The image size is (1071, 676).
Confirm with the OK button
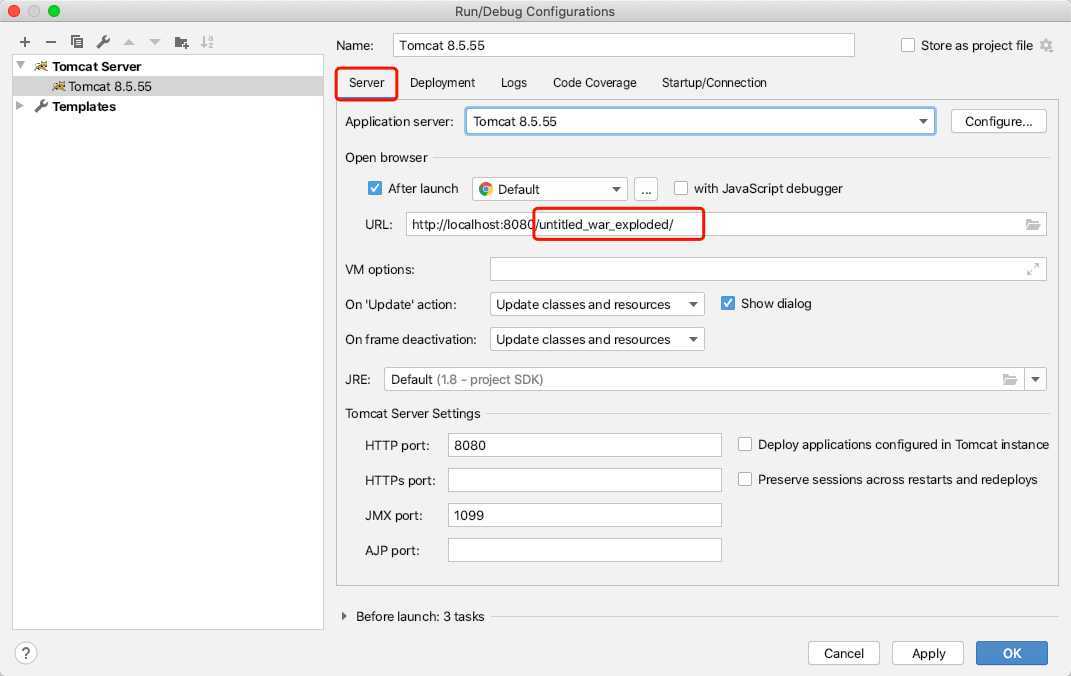pos(1012,653)
